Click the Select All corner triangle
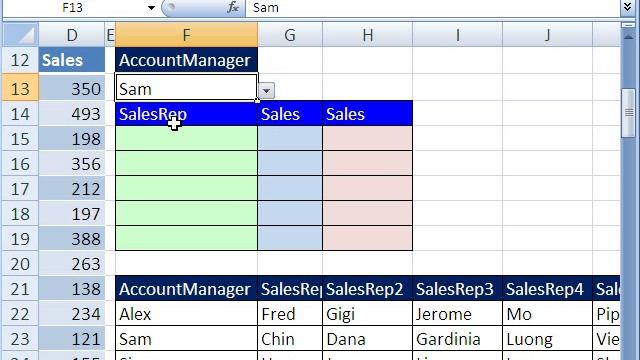 20,35
